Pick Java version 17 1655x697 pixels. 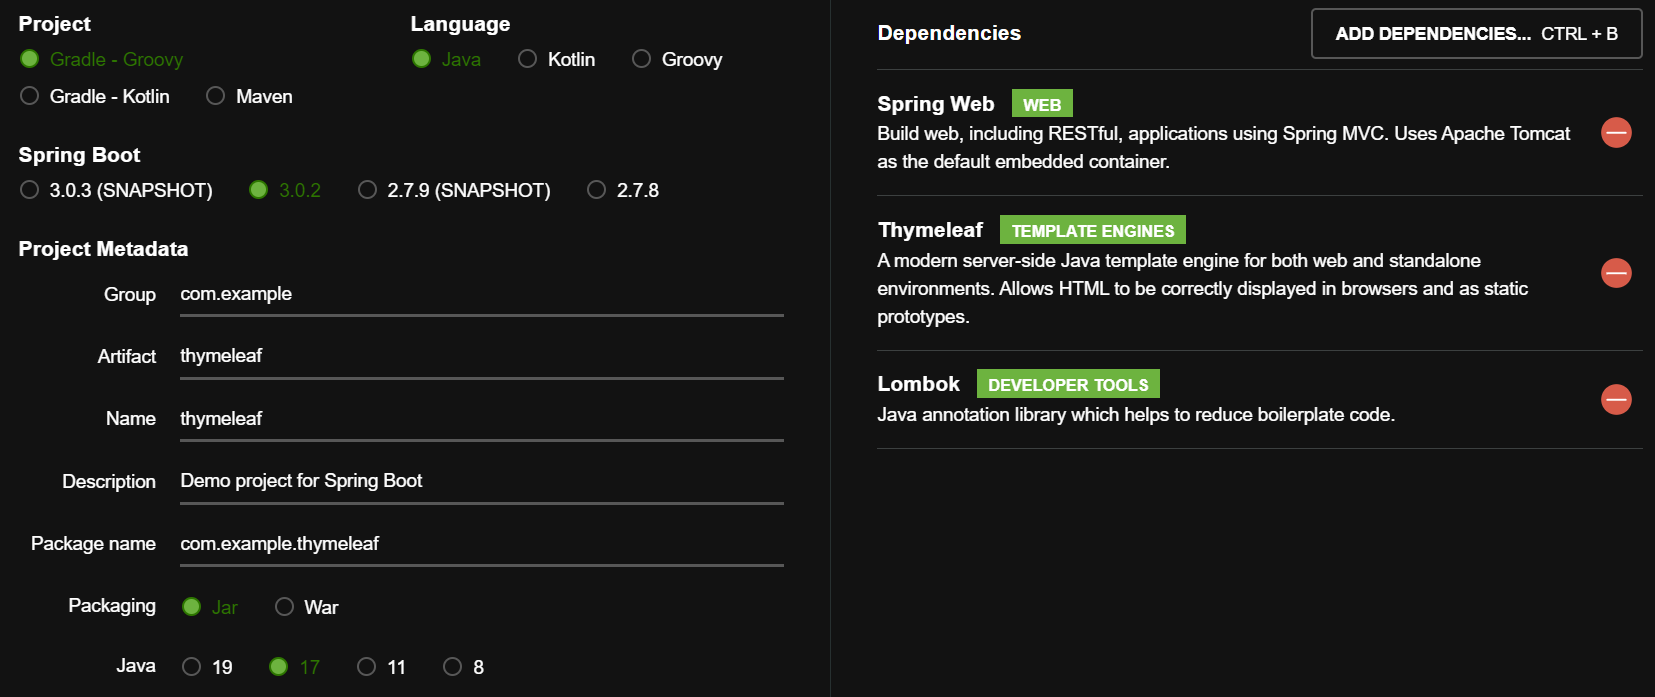294,667
